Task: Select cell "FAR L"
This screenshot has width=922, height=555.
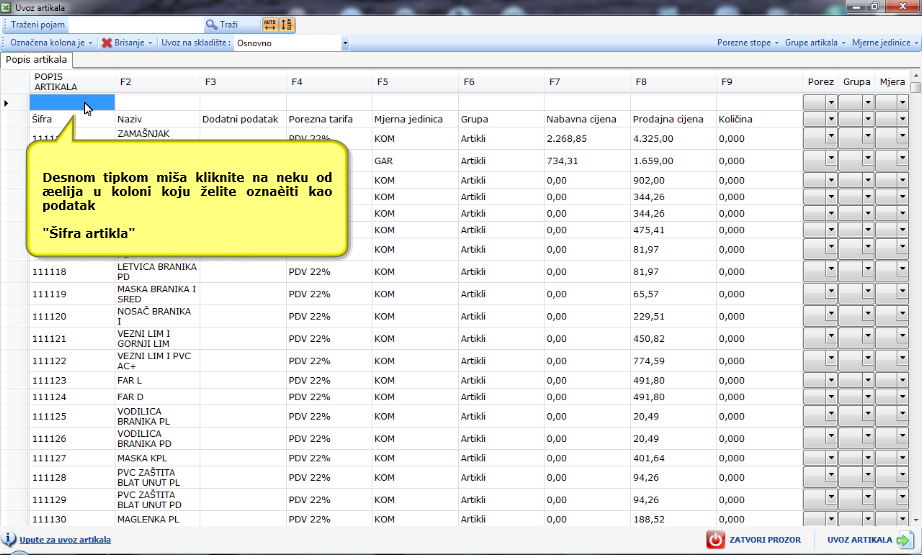Action: click(x=157, y=380)
